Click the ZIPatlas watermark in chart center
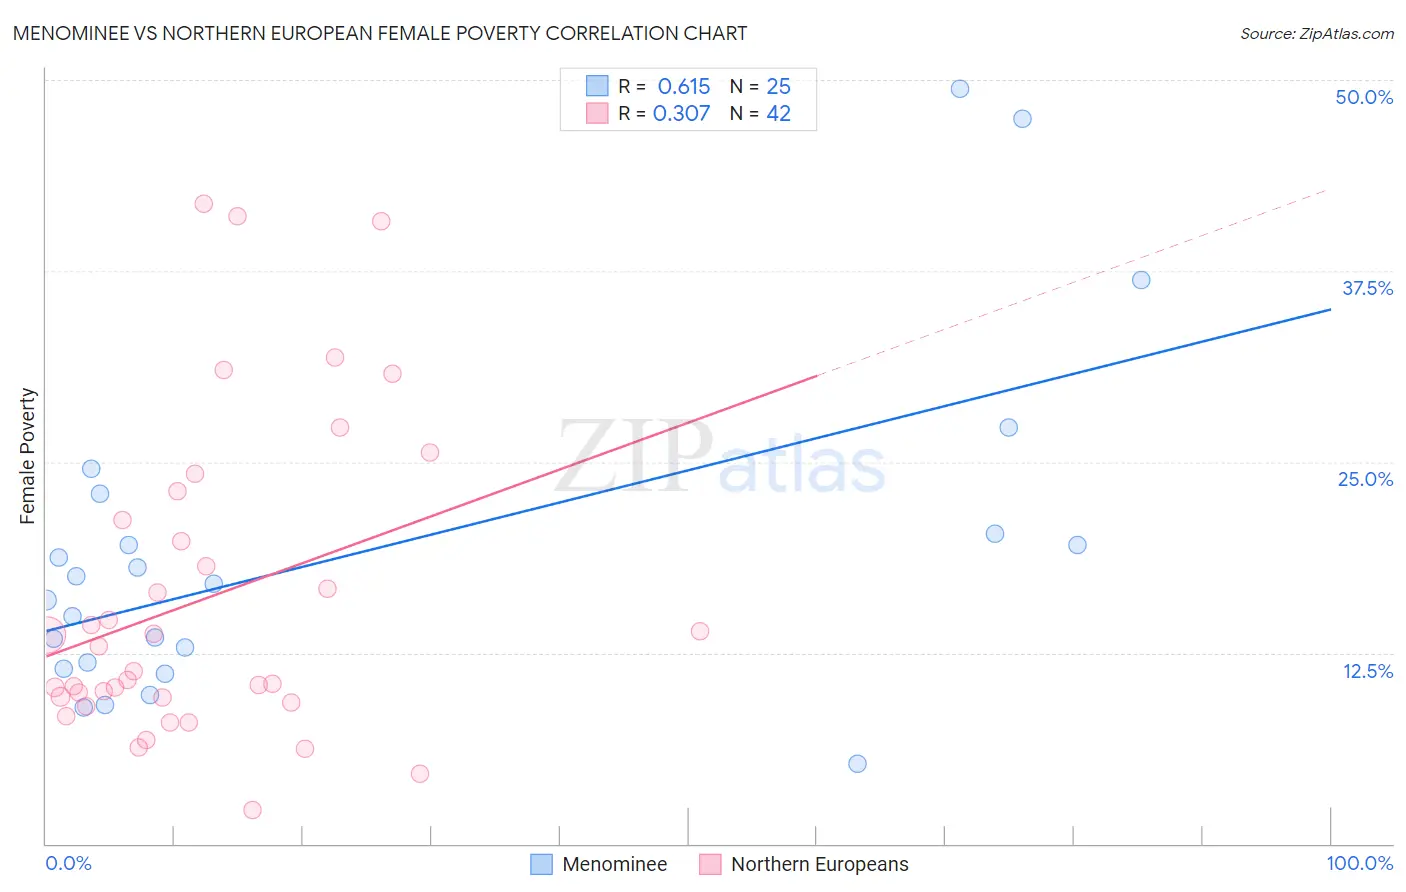The width and height of the screenshot is (1406, 892). tap(721, 456)
